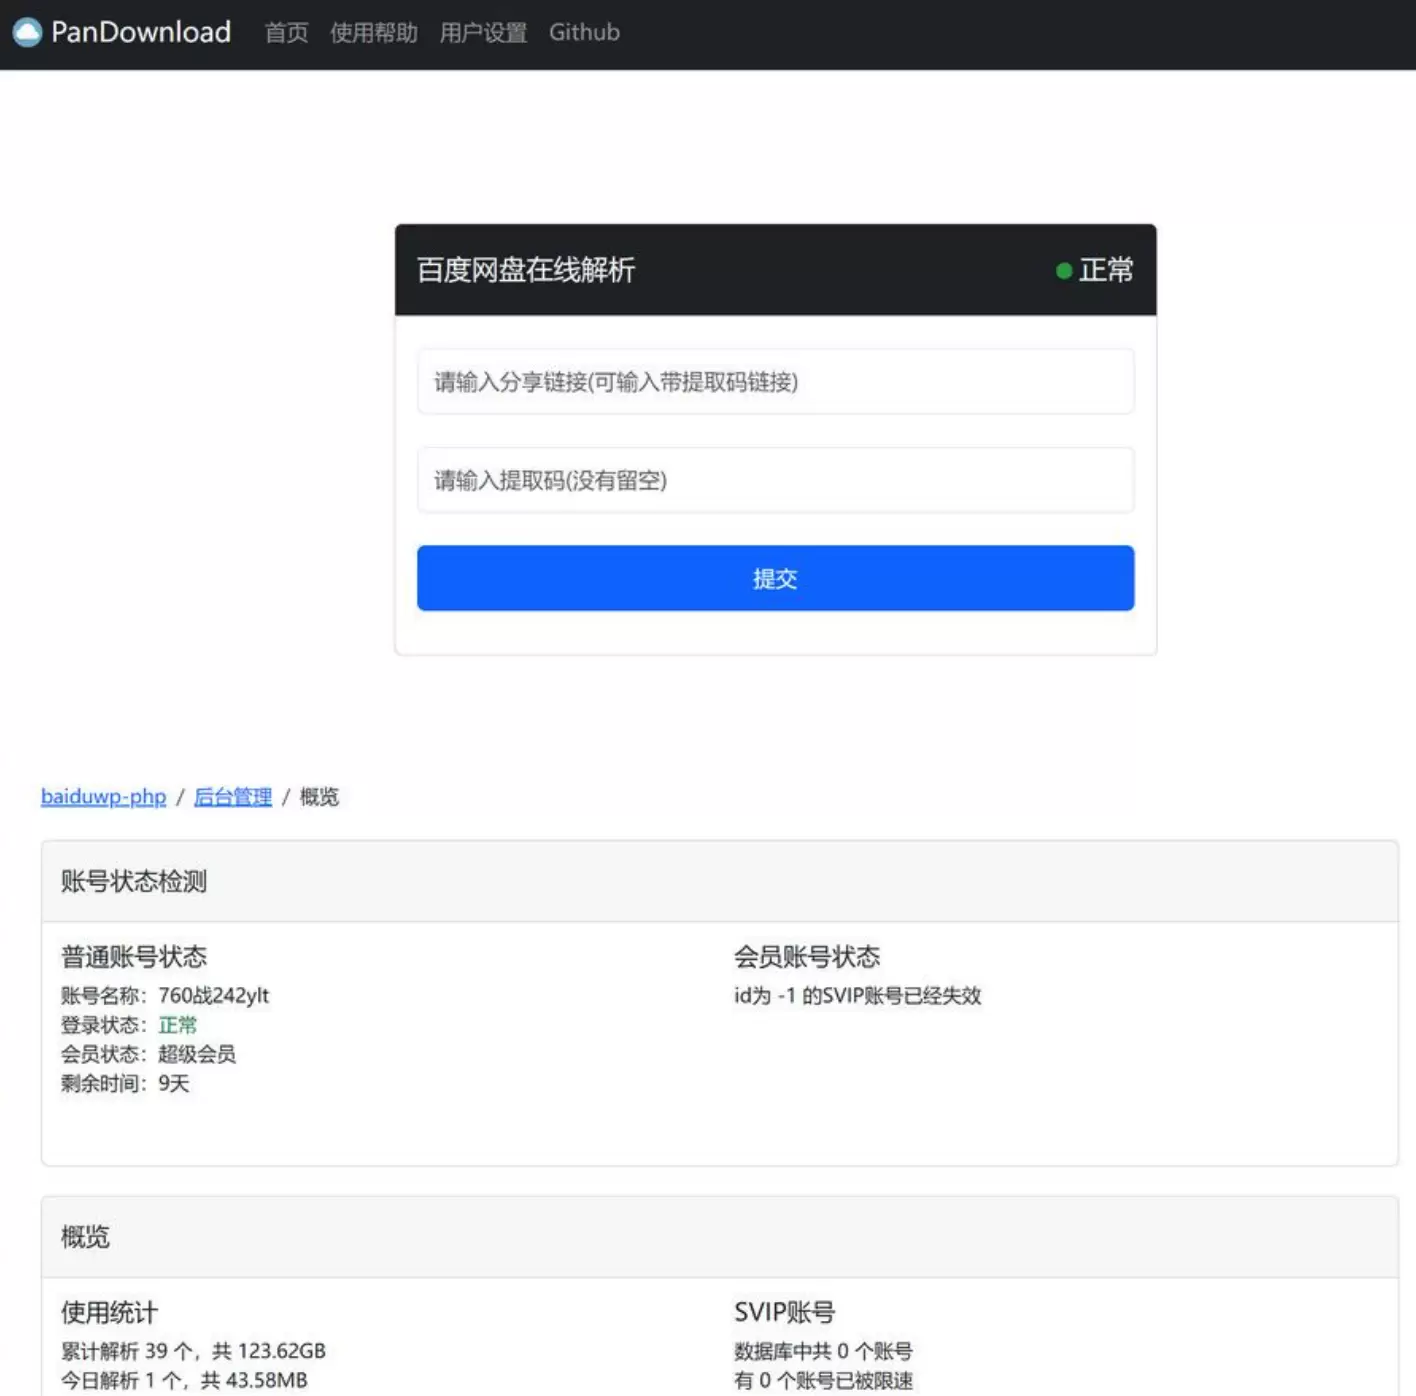Click the 普通账号状态 heading

134,957
